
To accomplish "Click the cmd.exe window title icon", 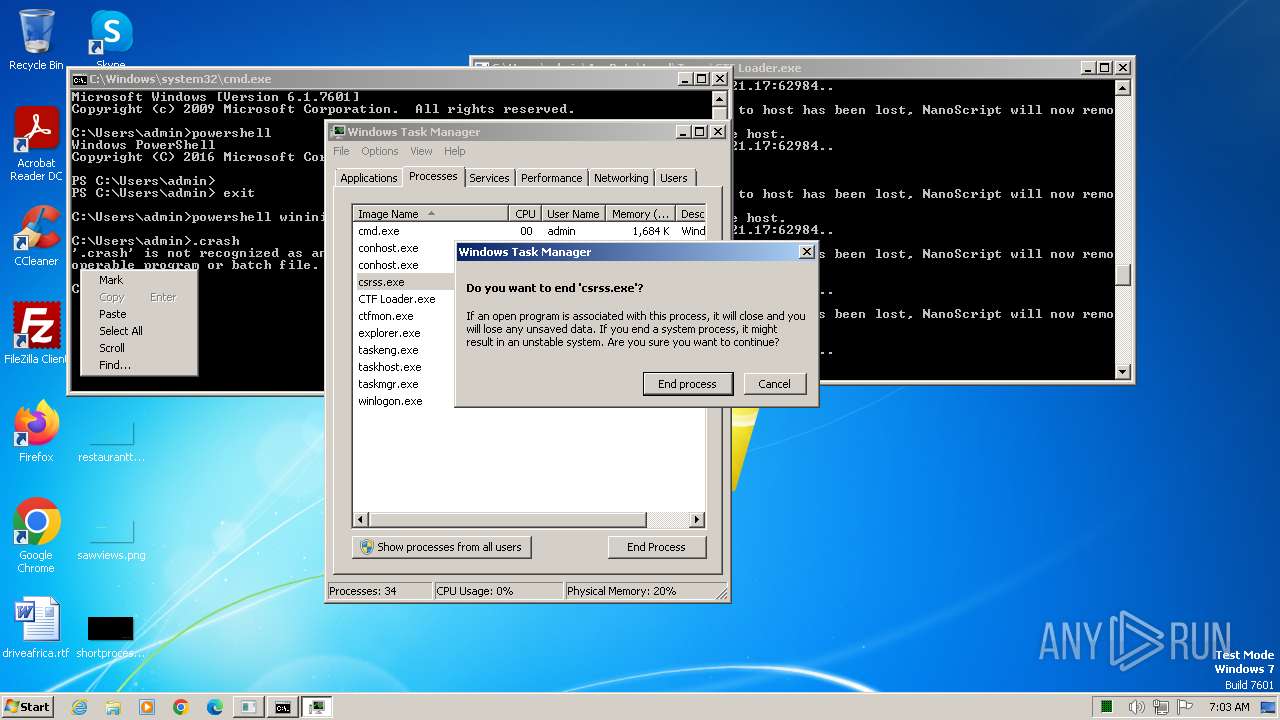I will click(x=79, y=79).
